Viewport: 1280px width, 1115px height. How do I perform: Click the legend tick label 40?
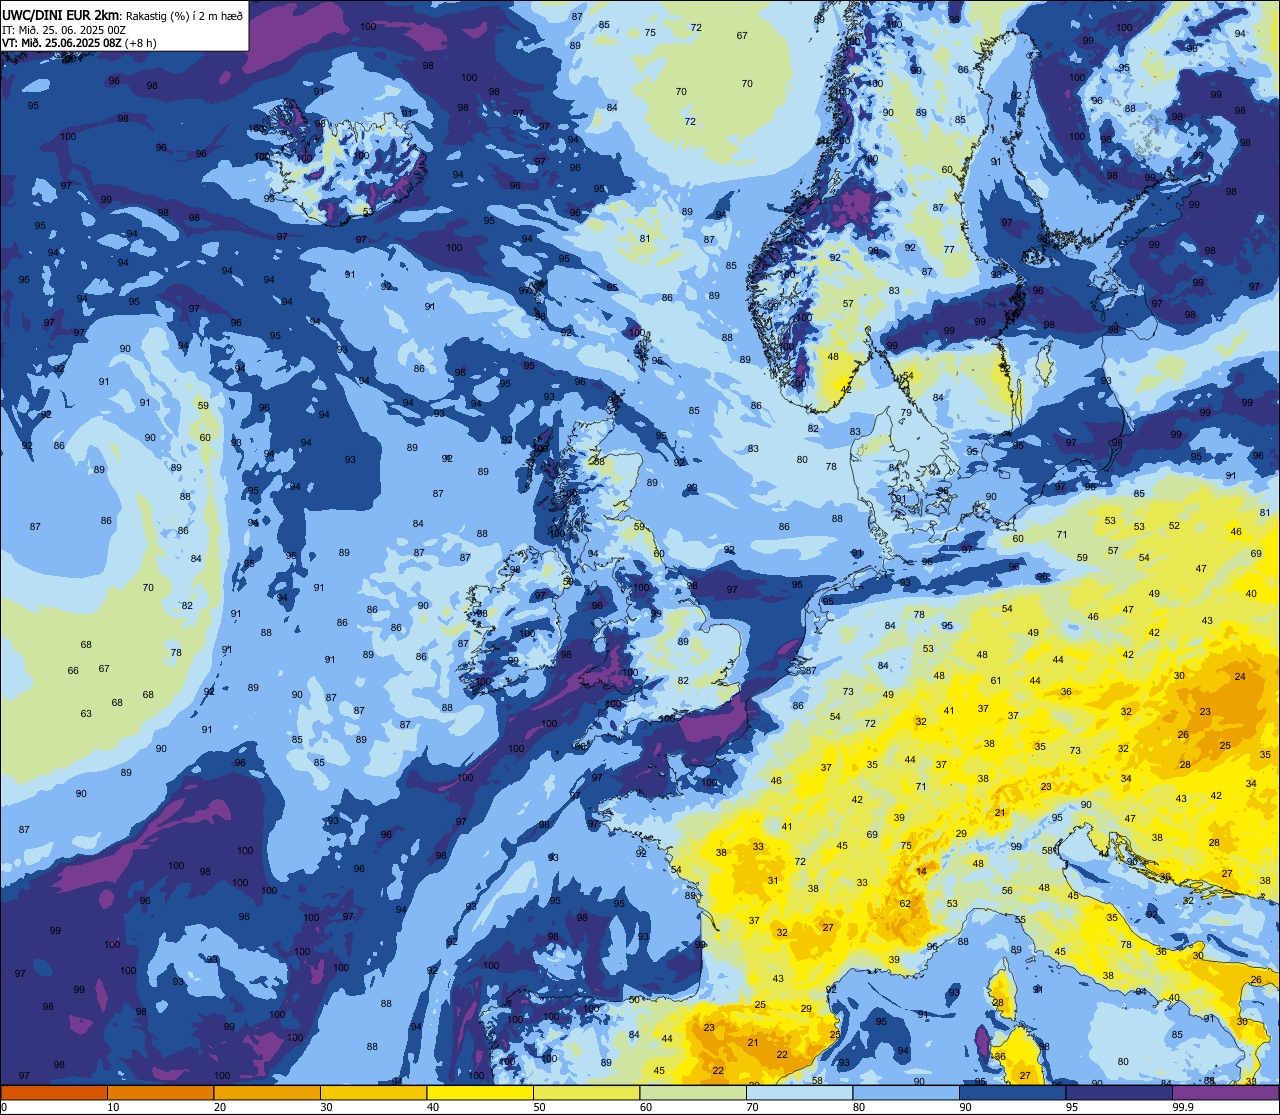433,1107
